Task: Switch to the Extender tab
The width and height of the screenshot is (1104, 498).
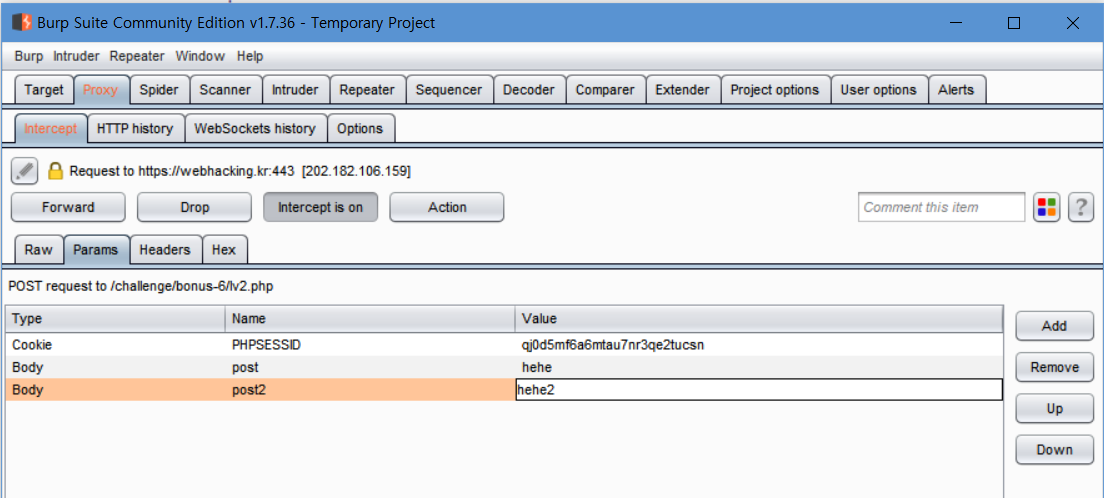Action: (682, 90)
